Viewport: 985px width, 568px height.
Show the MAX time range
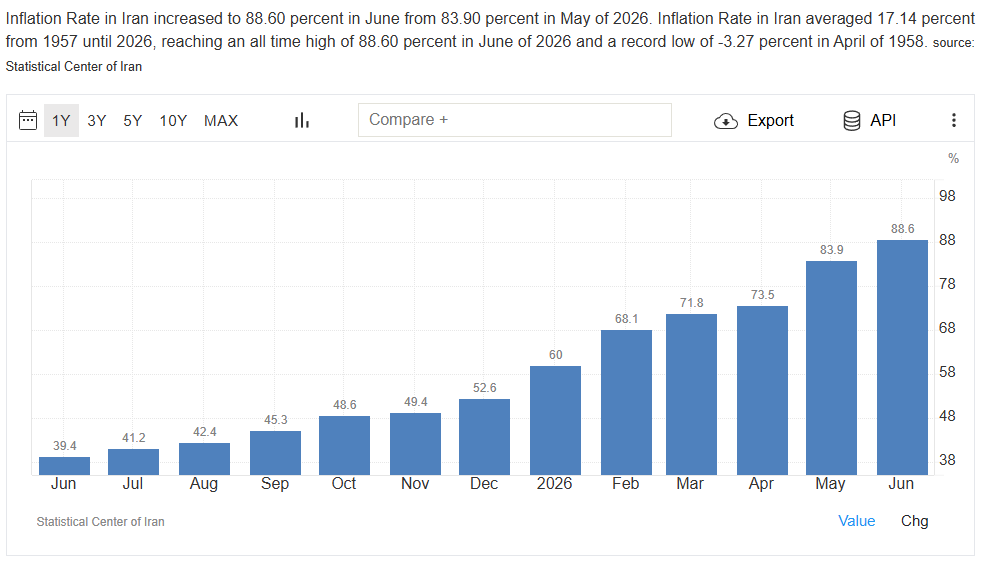pos(221,121)
